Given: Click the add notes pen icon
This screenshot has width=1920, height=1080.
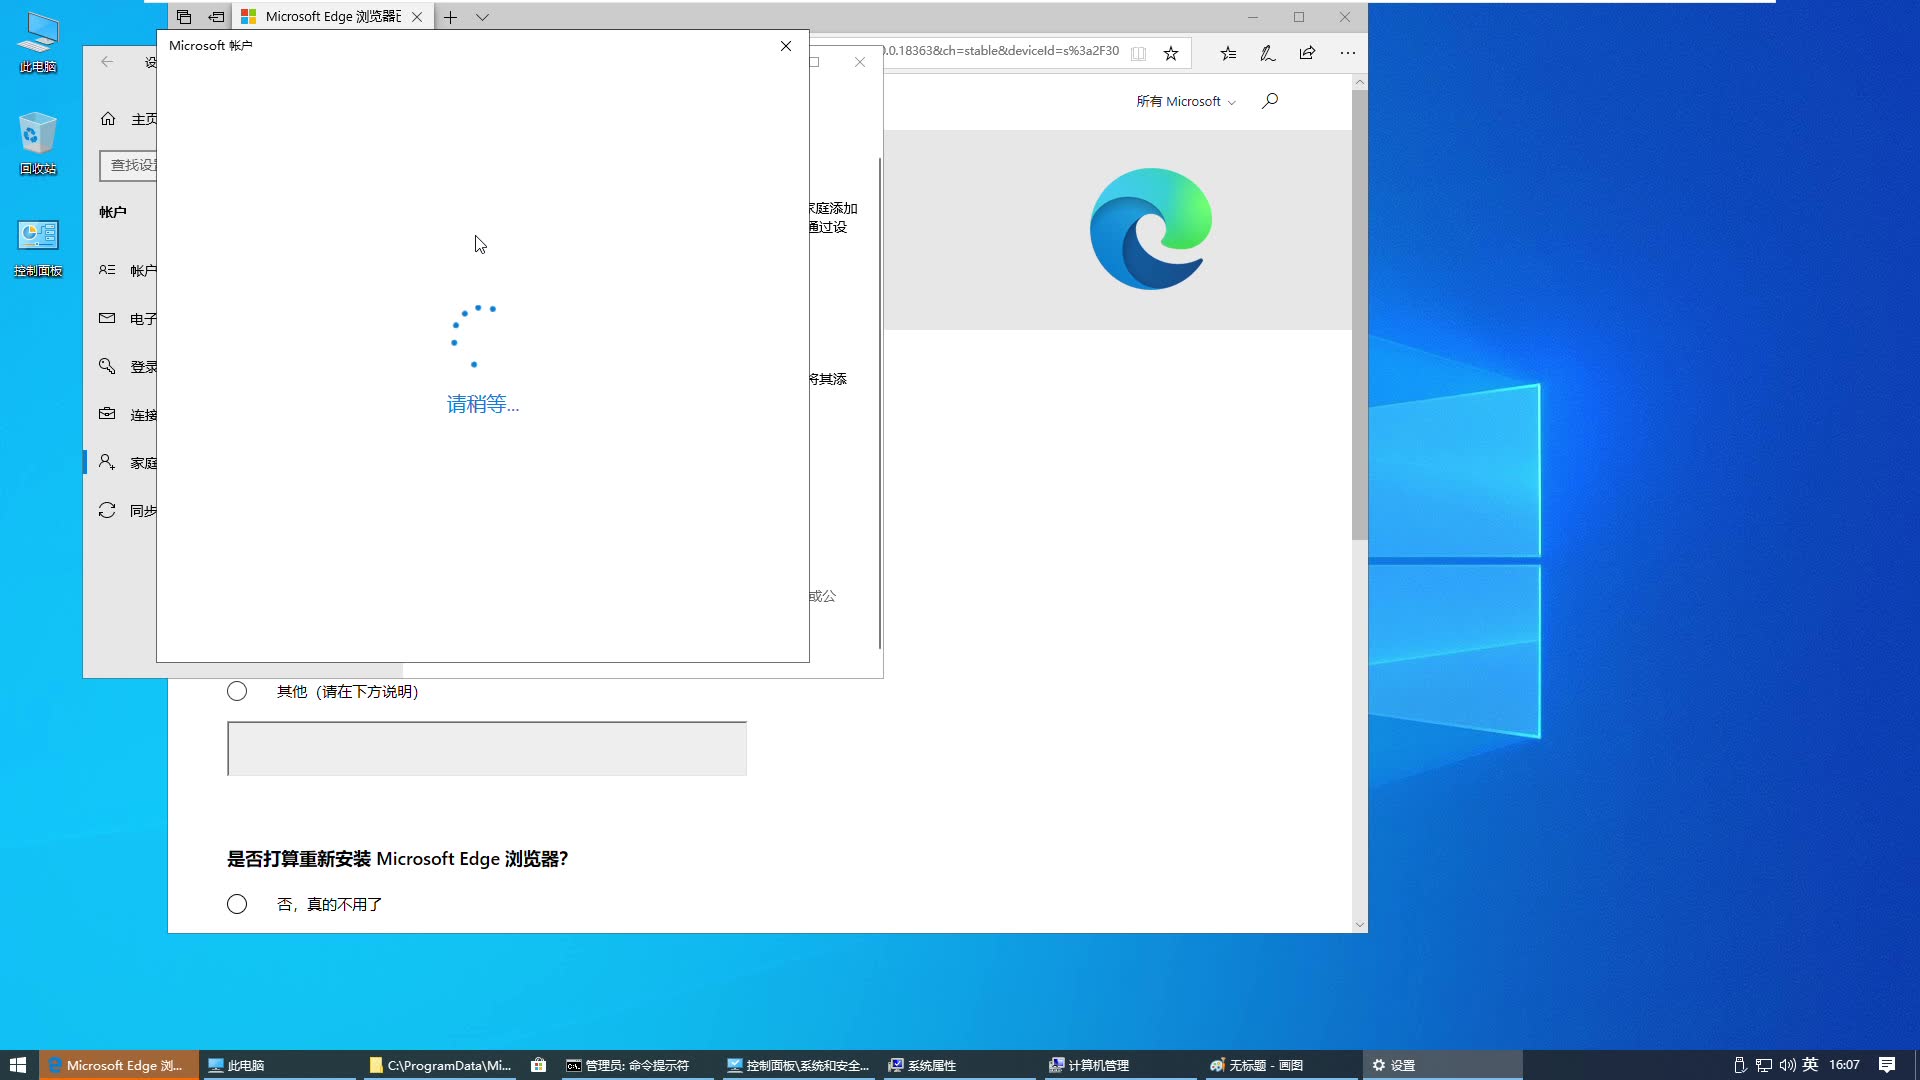Looking at the screenshot, I should tap(1267, 54).
